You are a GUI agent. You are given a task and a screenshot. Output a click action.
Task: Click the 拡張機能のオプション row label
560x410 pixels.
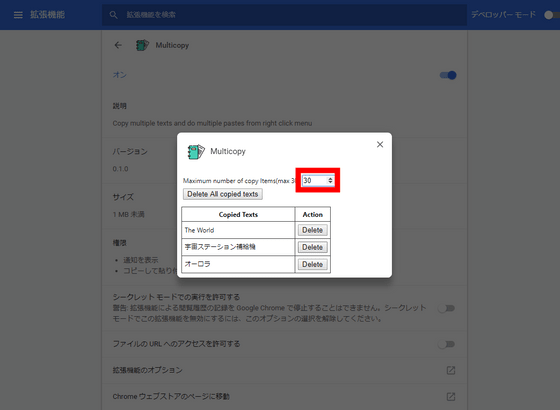point(148,370)
